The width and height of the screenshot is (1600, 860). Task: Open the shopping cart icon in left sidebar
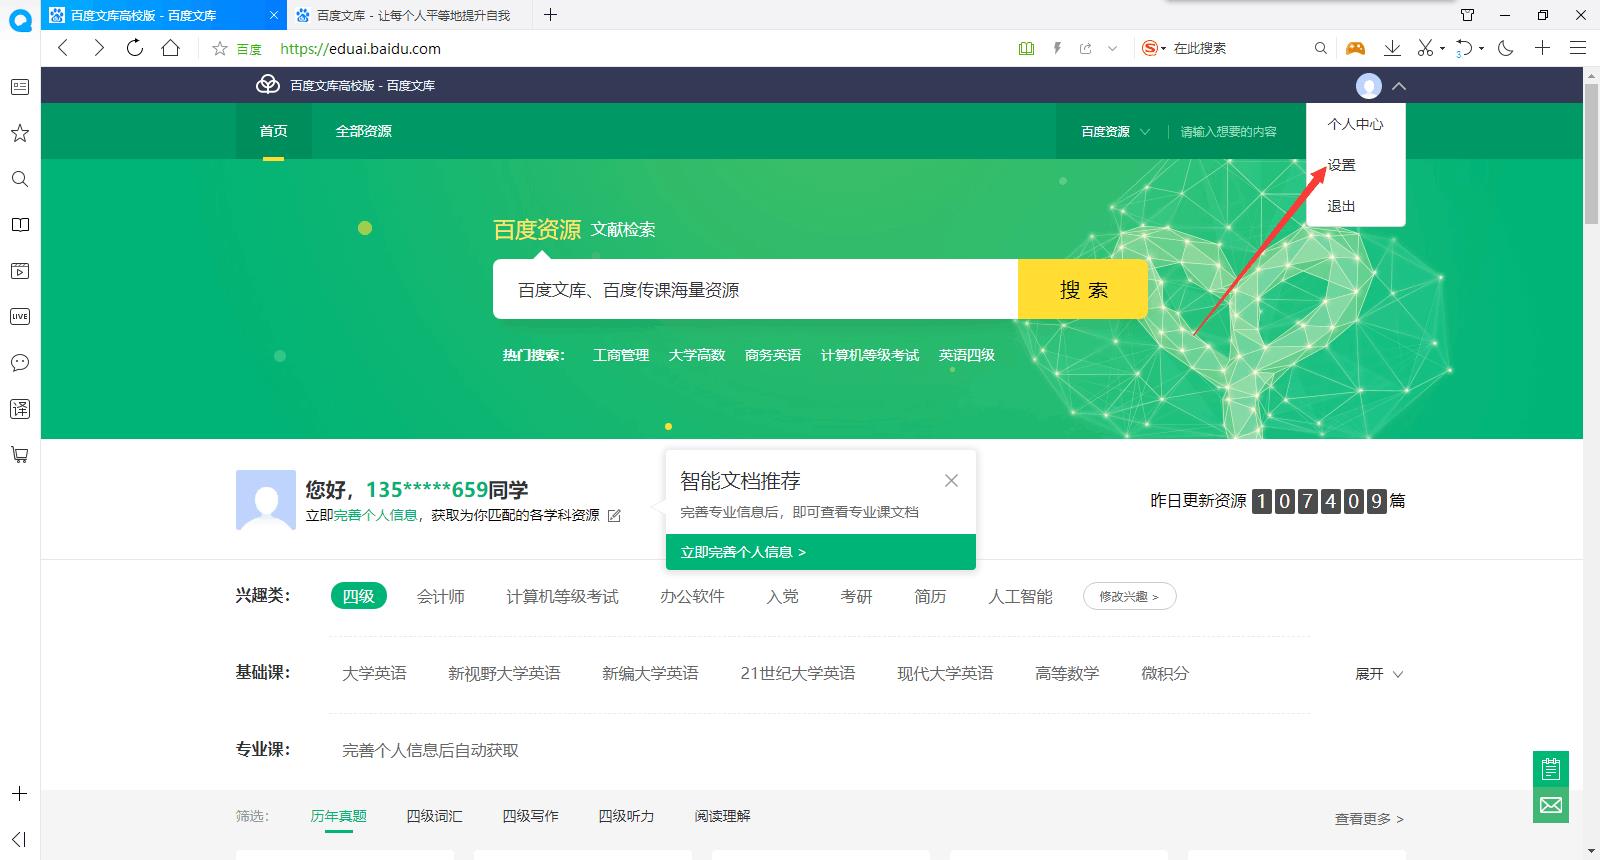[19, 455]
